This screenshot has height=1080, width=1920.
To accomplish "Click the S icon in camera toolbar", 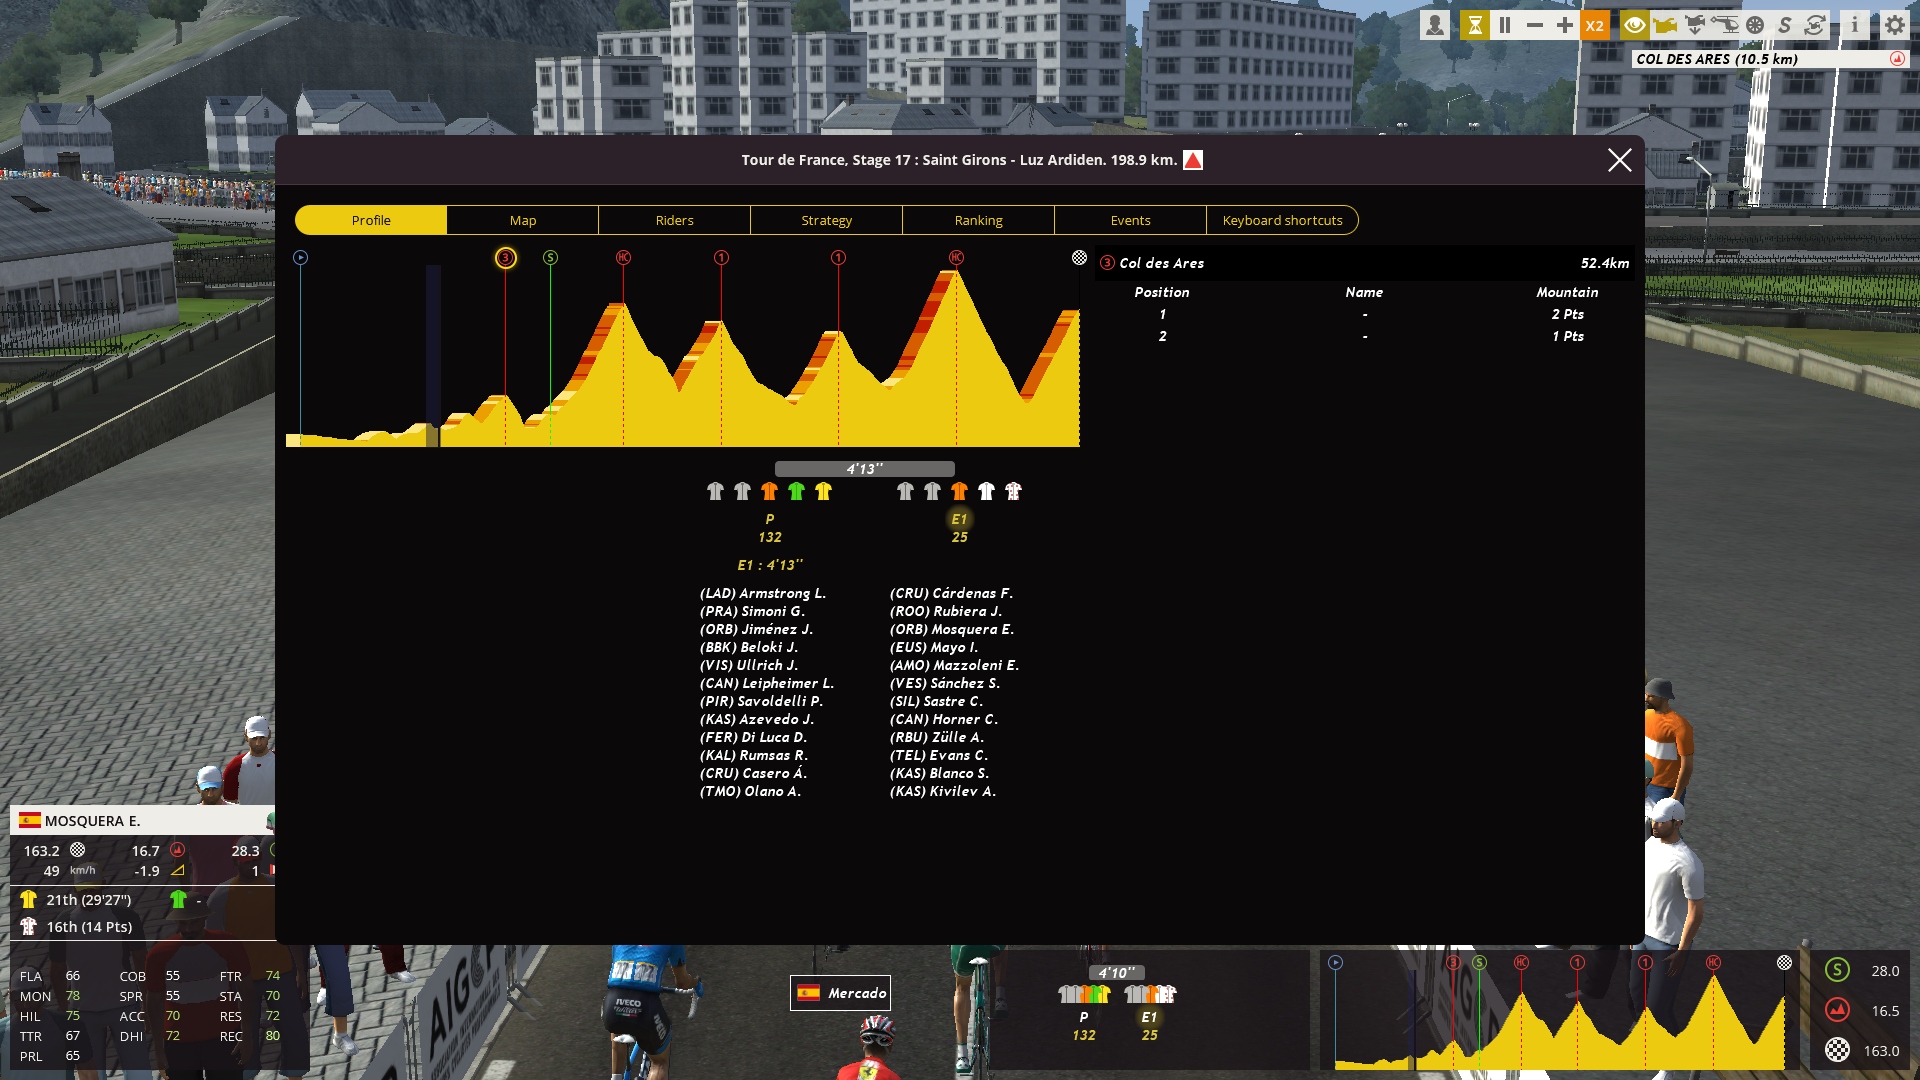I will point(1785,26).
